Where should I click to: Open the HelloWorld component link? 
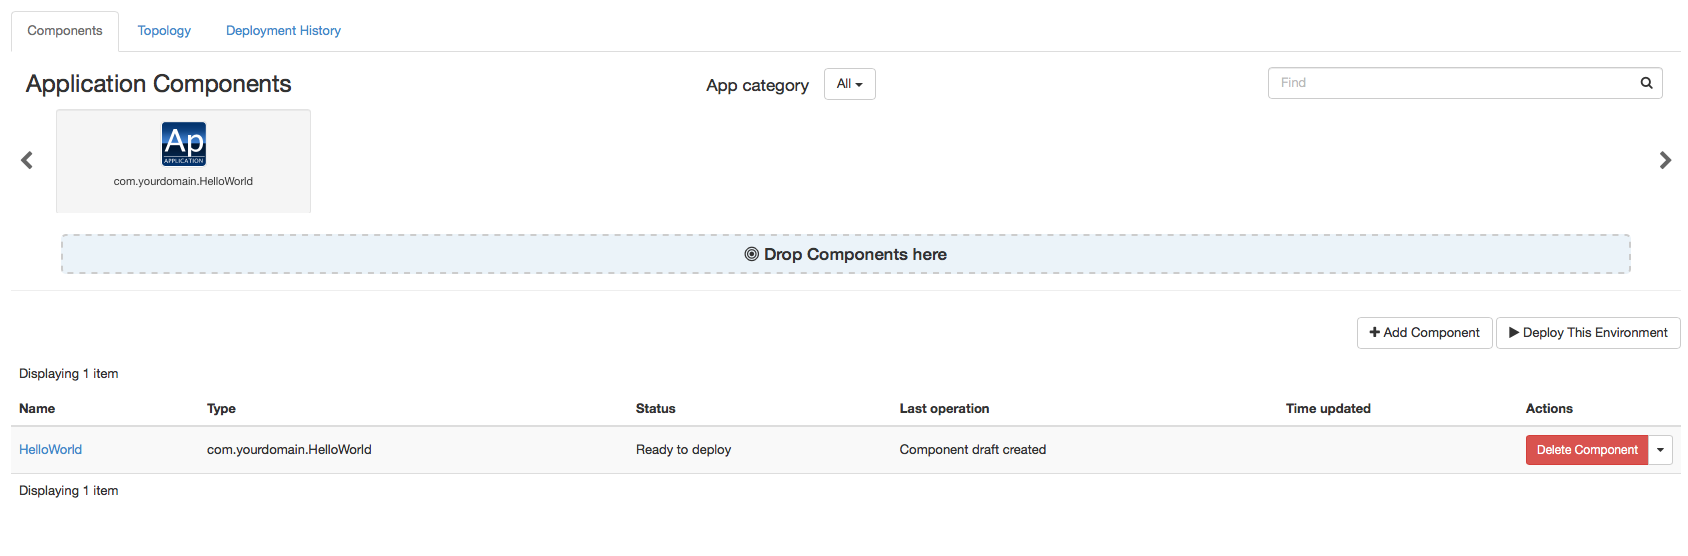[51, 450]
